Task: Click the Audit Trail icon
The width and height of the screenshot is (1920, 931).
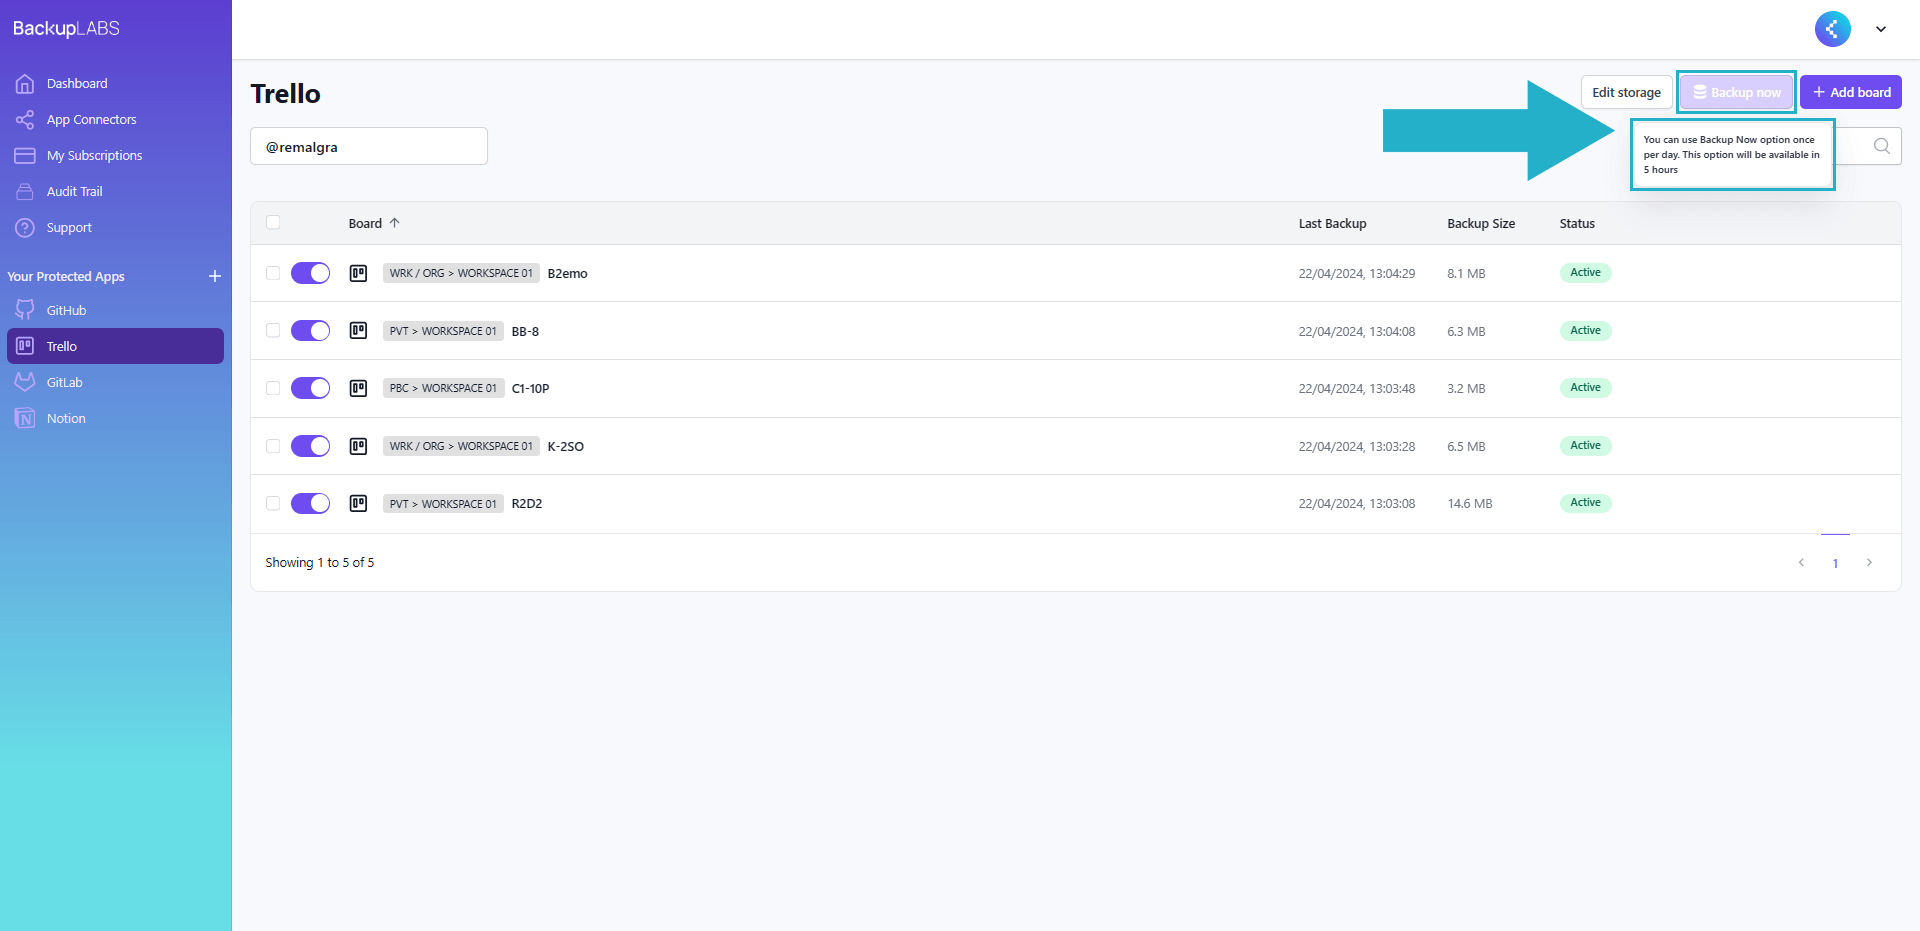Action: click(25, 192)
